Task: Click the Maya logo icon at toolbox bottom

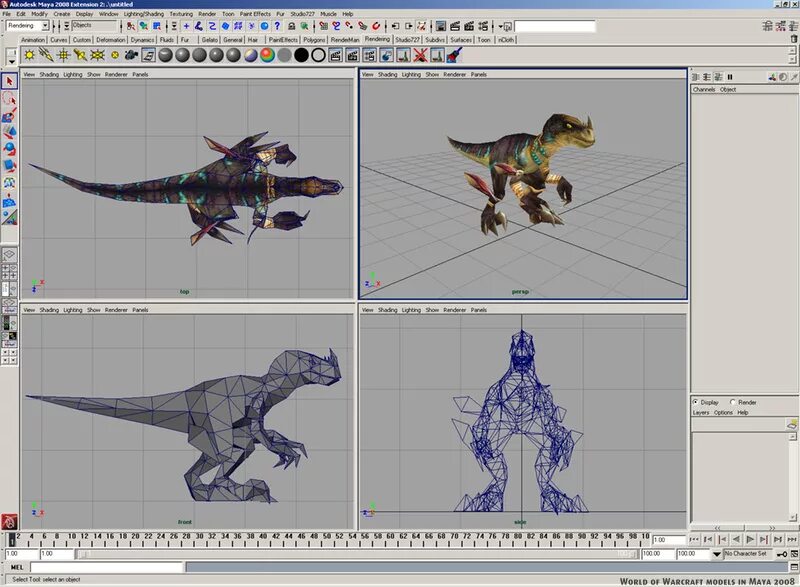Action: coord(9,521)
